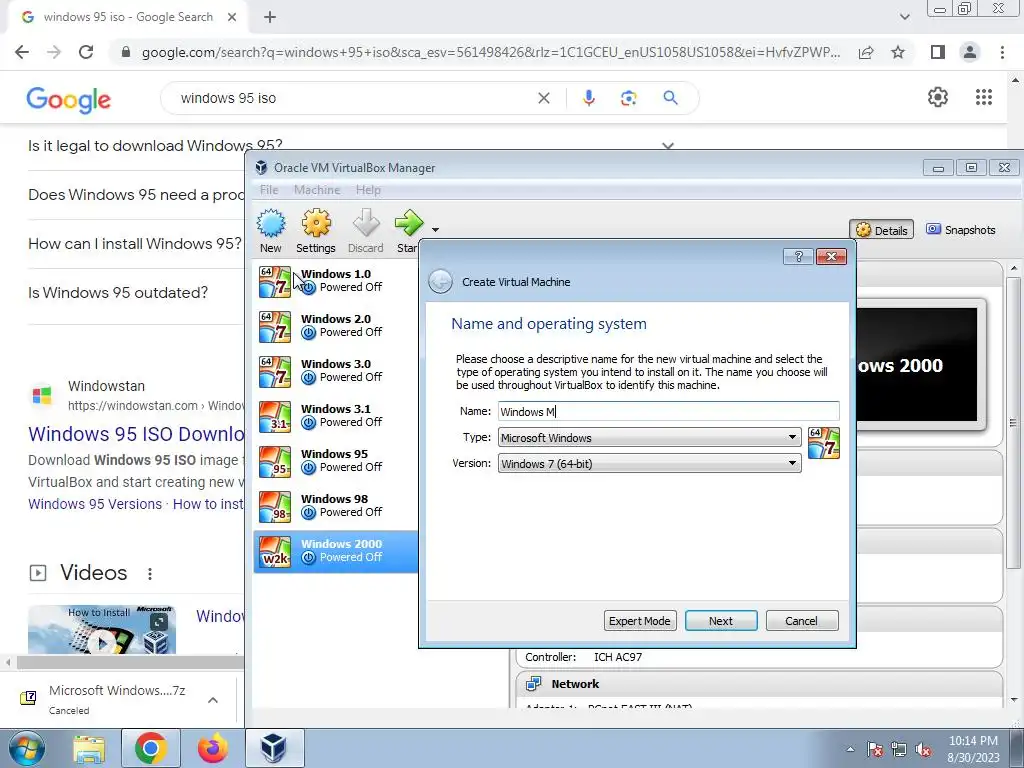1024x768 pixels.
Task: Switch to Details view in VirtualBox
Action: (882, 230)
